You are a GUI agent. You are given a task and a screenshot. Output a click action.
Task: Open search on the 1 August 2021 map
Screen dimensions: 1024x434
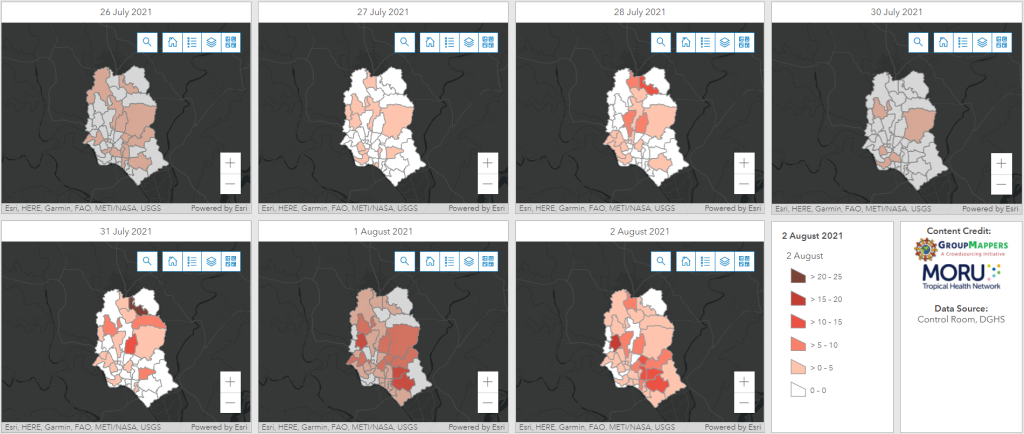(404, 262)
